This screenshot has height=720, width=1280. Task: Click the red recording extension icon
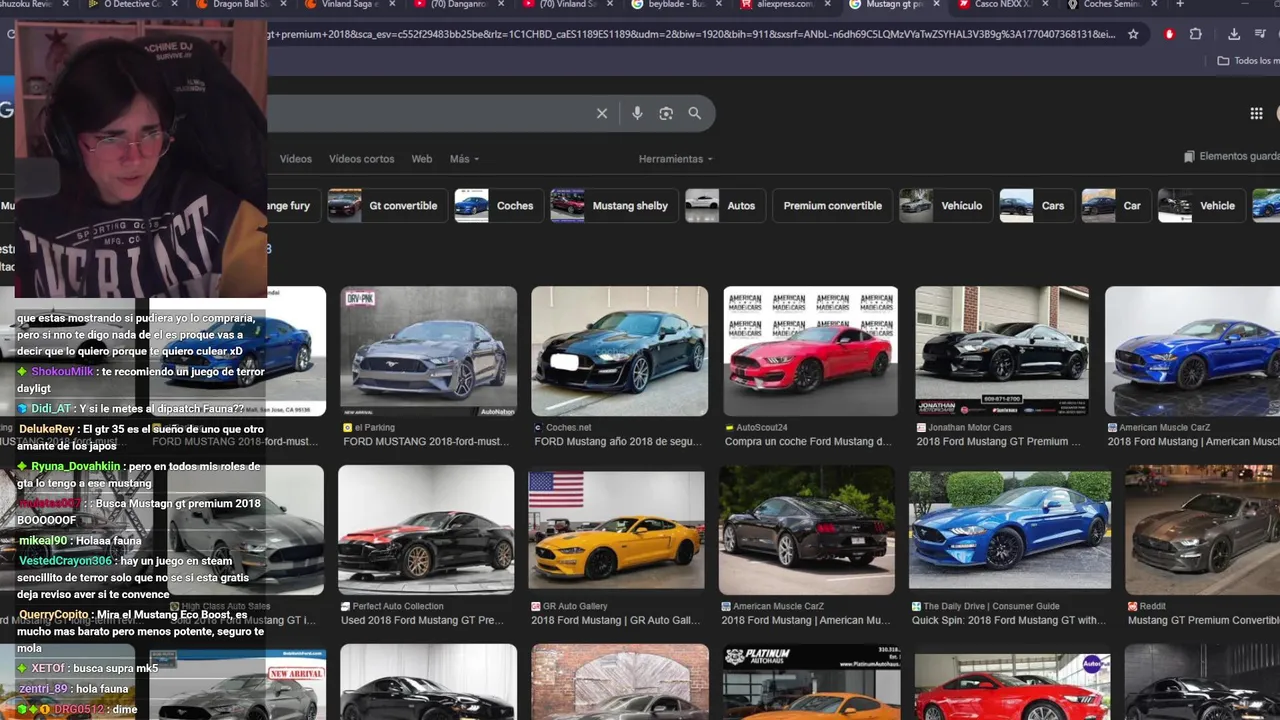(x=1169, y=34)
